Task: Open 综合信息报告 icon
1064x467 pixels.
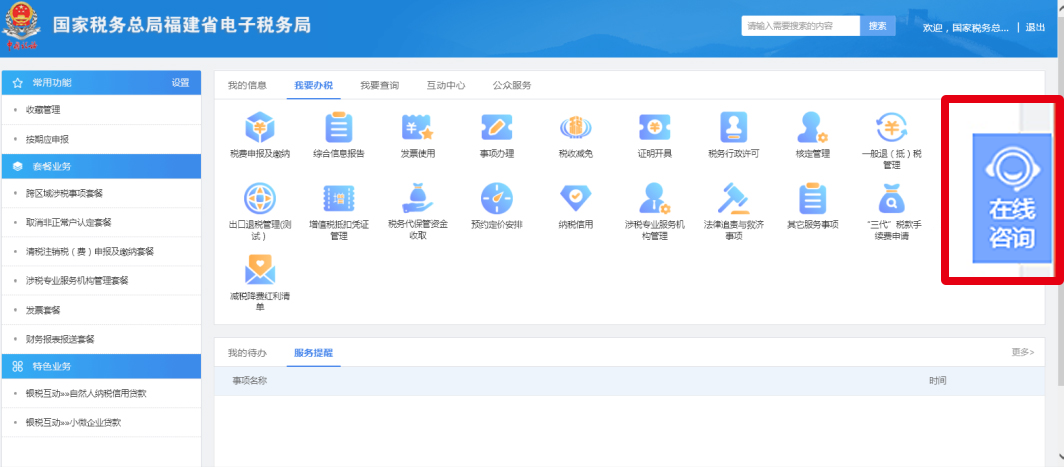Action: pyautogui.click(x=339, y=128)
